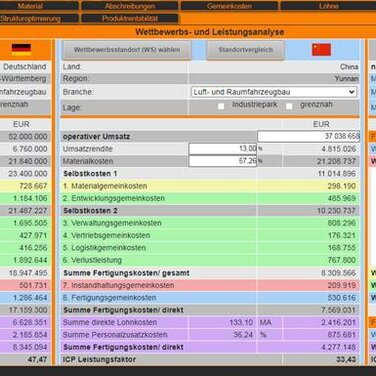
Task: Click the 6. Verlustleistung row
Action: (x=210, y=260)
